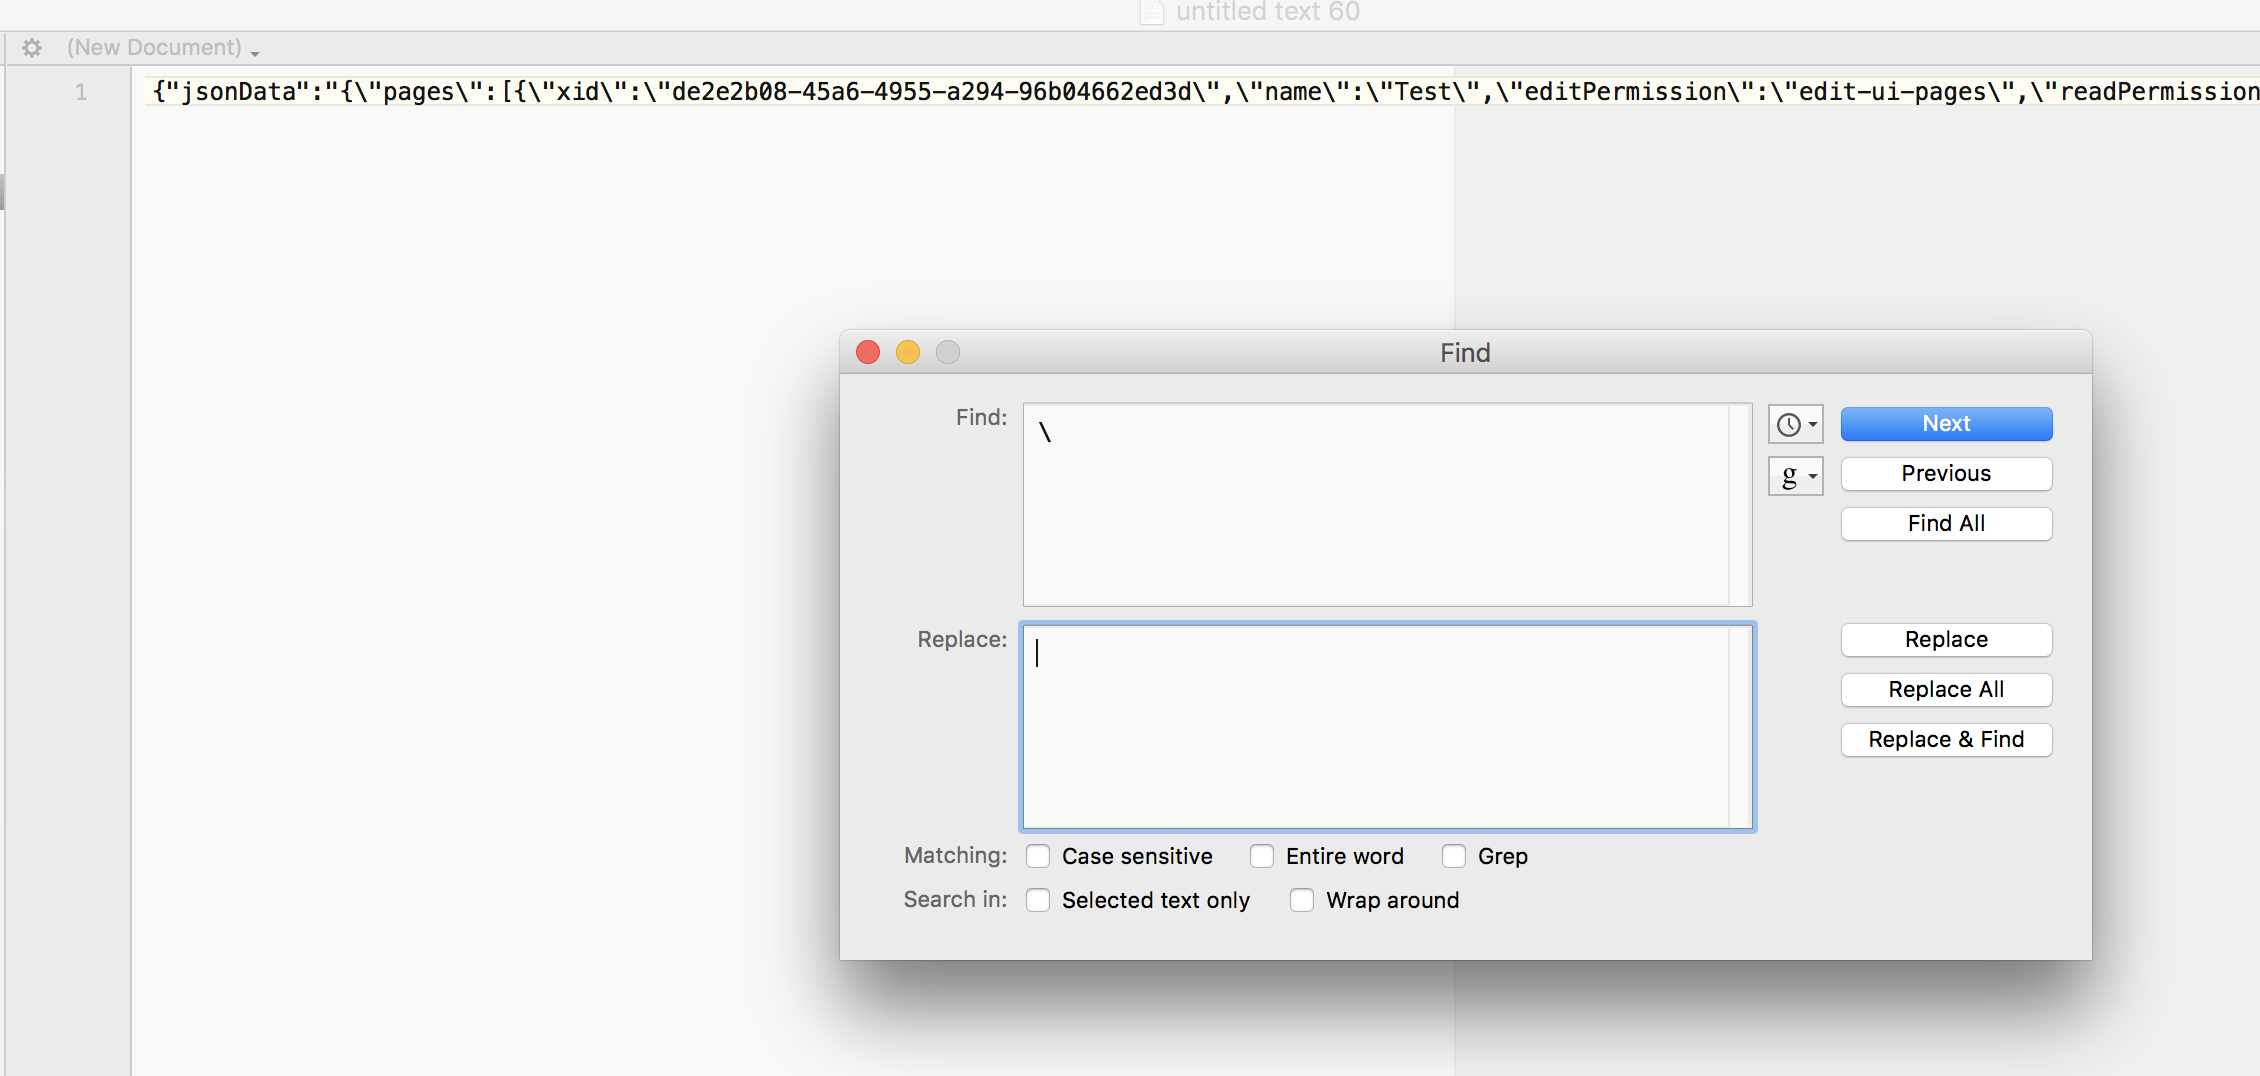Enable the Case sensitive checkbox
The height and width of the screenshot is (1076, 2260).
pyautogui.click(x=1038, y=856)
